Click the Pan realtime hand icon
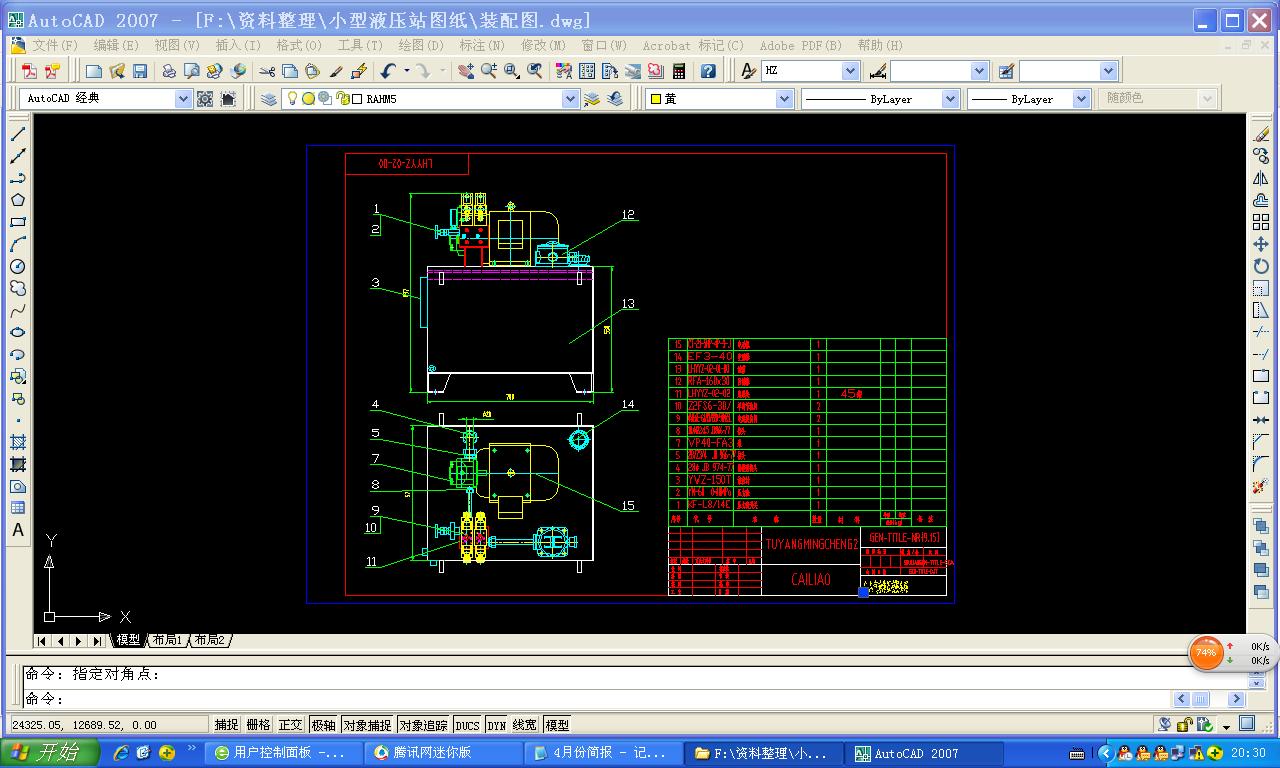 (466, 71)
